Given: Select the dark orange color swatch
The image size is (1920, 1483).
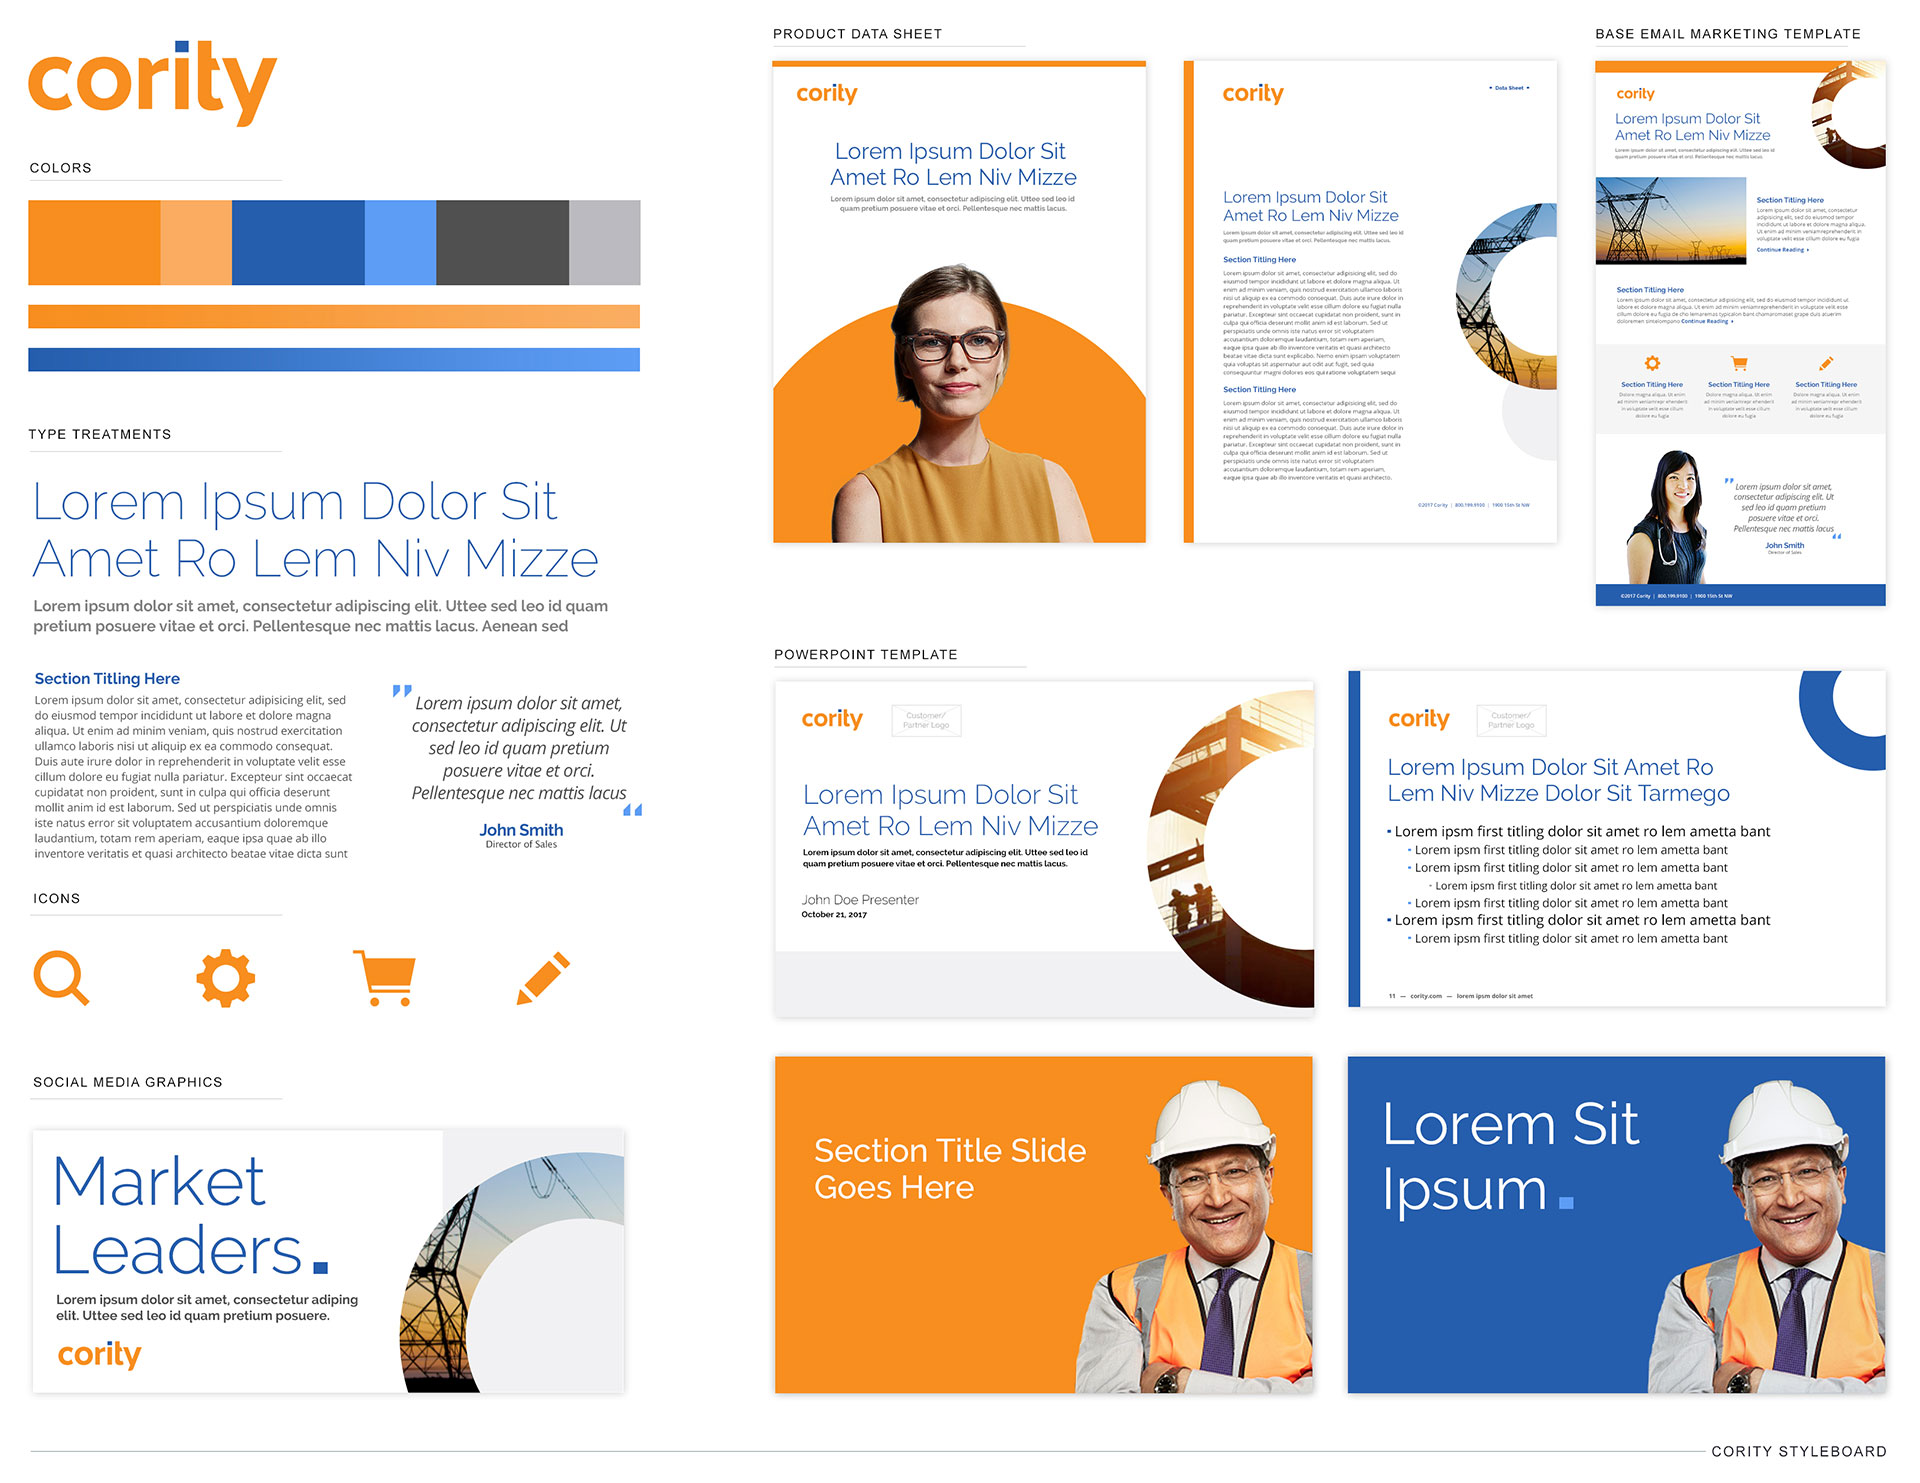Looking at the screenshot, I should point(94,243).
